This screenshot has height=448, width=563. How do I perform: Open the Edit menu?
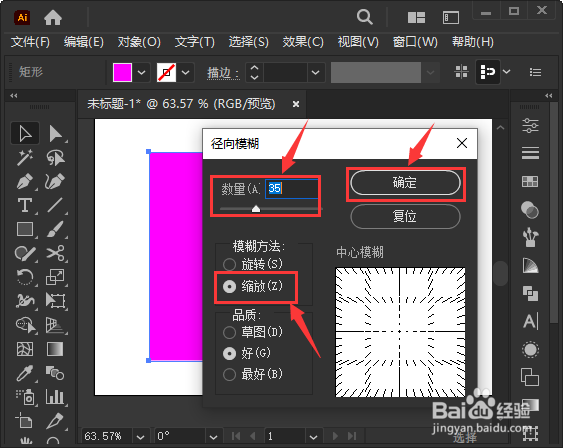click(x=84, y=42)
